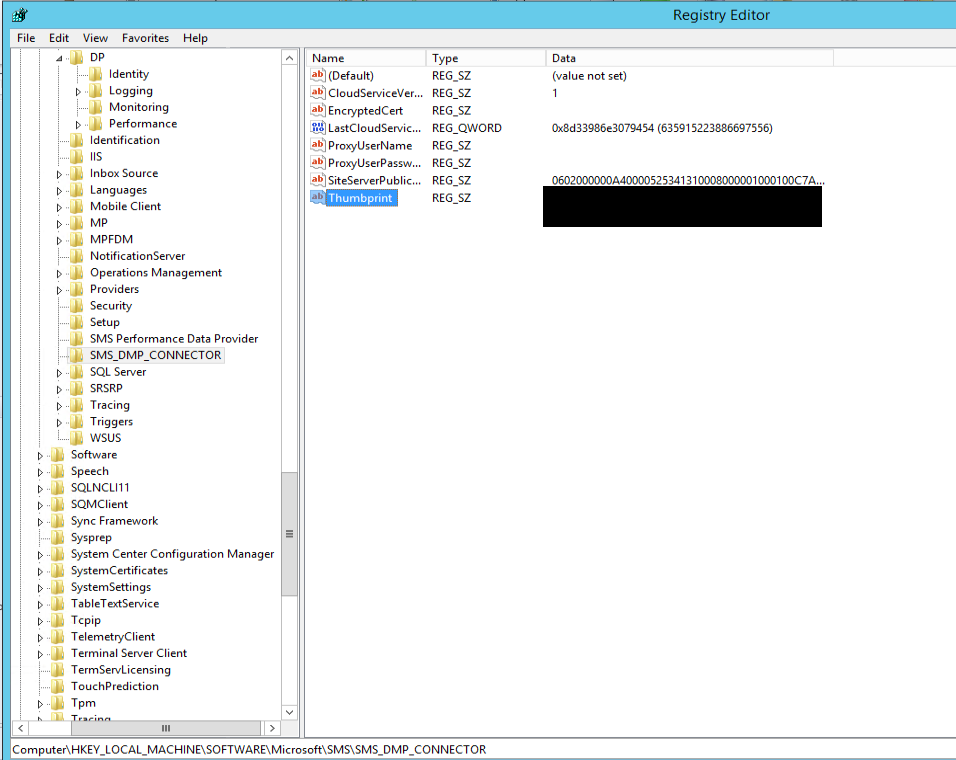
Task: Click the SiteServerPublic value icon
Action: pyautogui.click(x=318, y=180)
